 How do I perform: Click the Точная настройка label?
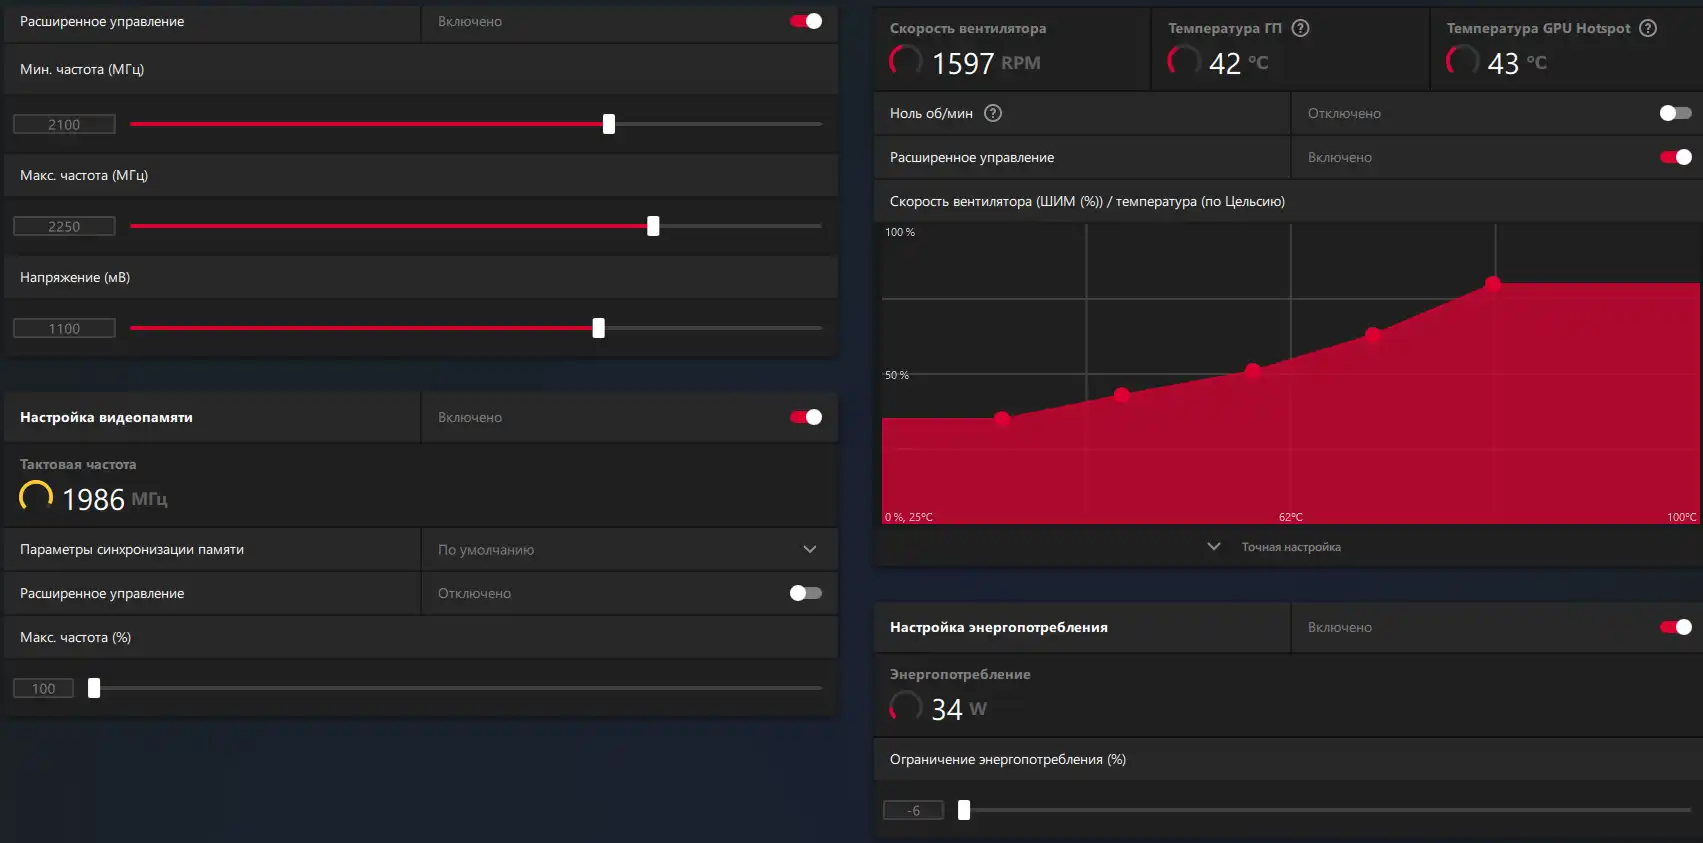coord(1291,547)
